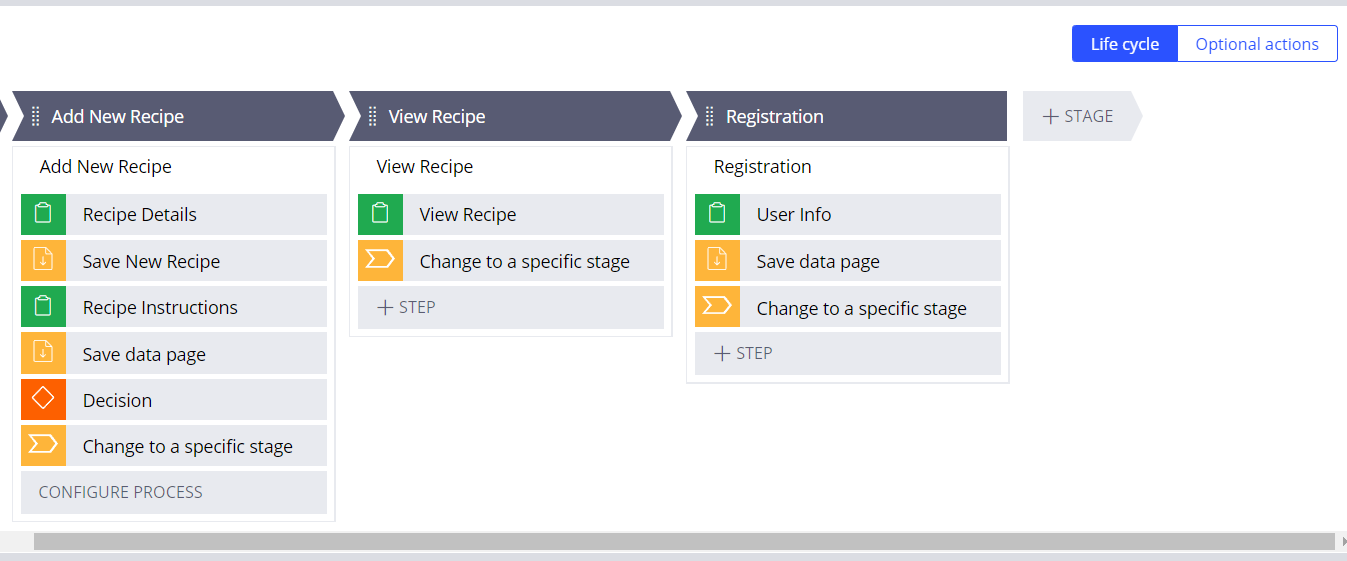Add a step under Registration process

pyautogui.click(x=744, y=353)
